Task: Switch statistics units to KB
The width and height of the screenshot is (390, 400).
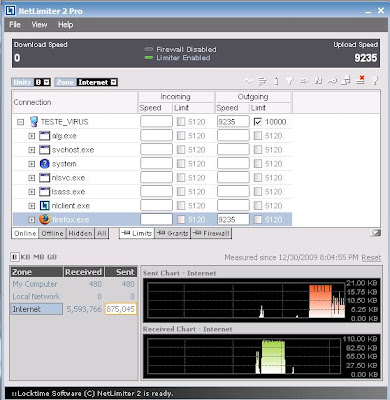Action: click(25, 257)
